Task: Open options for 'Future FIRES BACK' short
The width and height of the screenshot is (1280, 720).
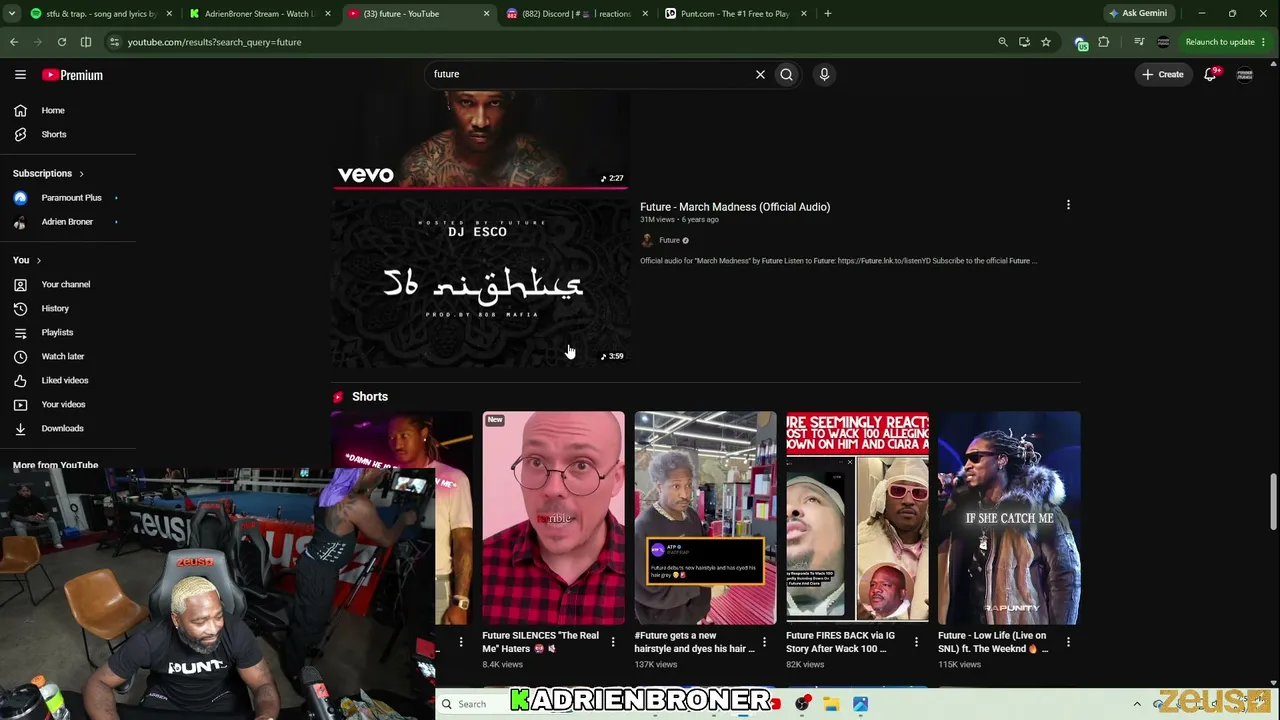Action: pyautogui.click(x=917, y=642)
